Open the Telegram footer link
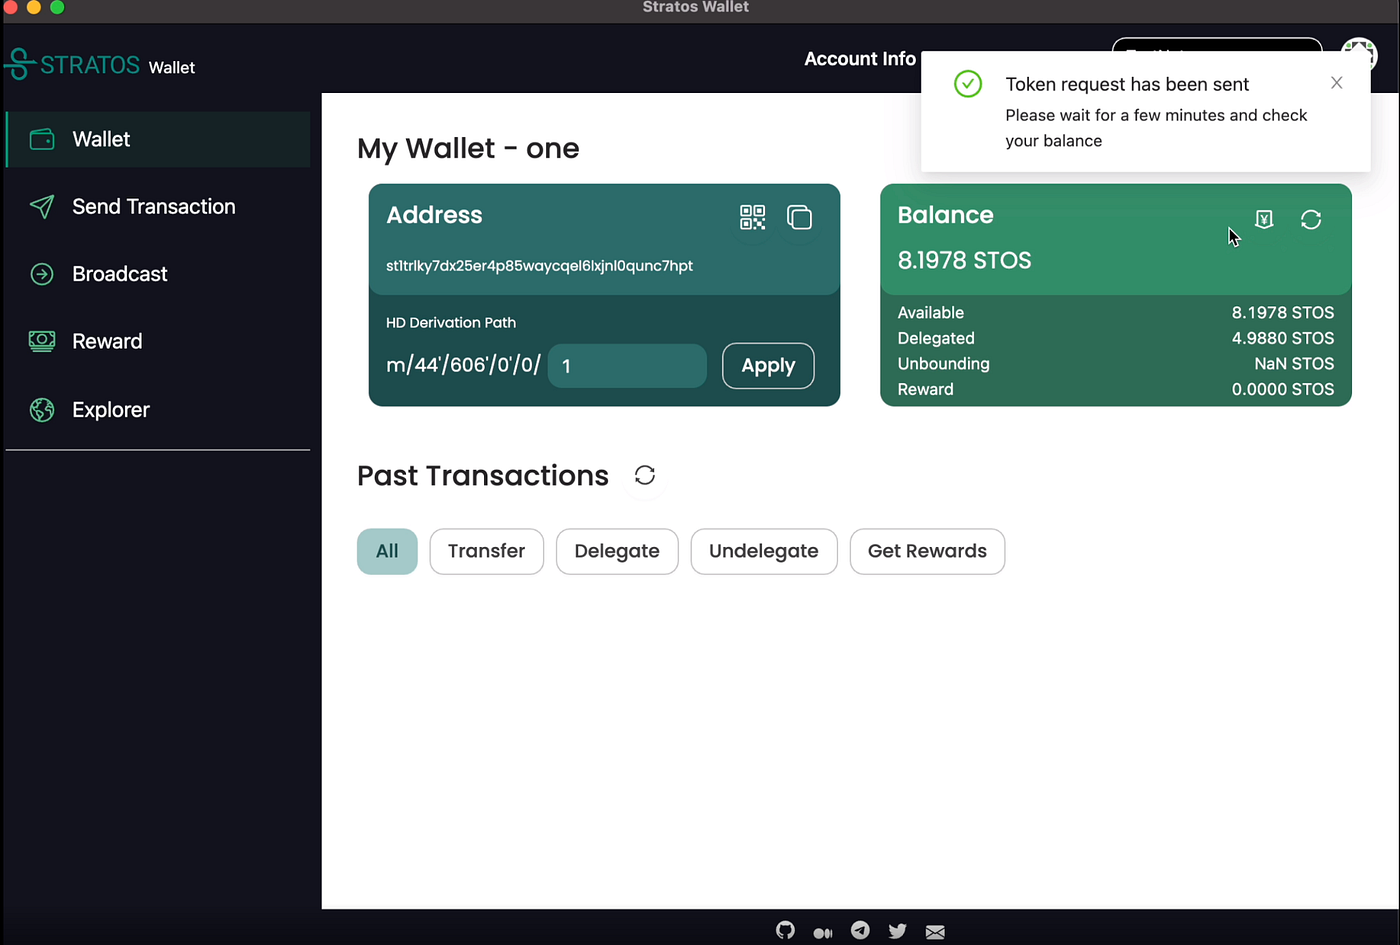Viewport: 1400px width, 945px height. [x=860, y=930]
